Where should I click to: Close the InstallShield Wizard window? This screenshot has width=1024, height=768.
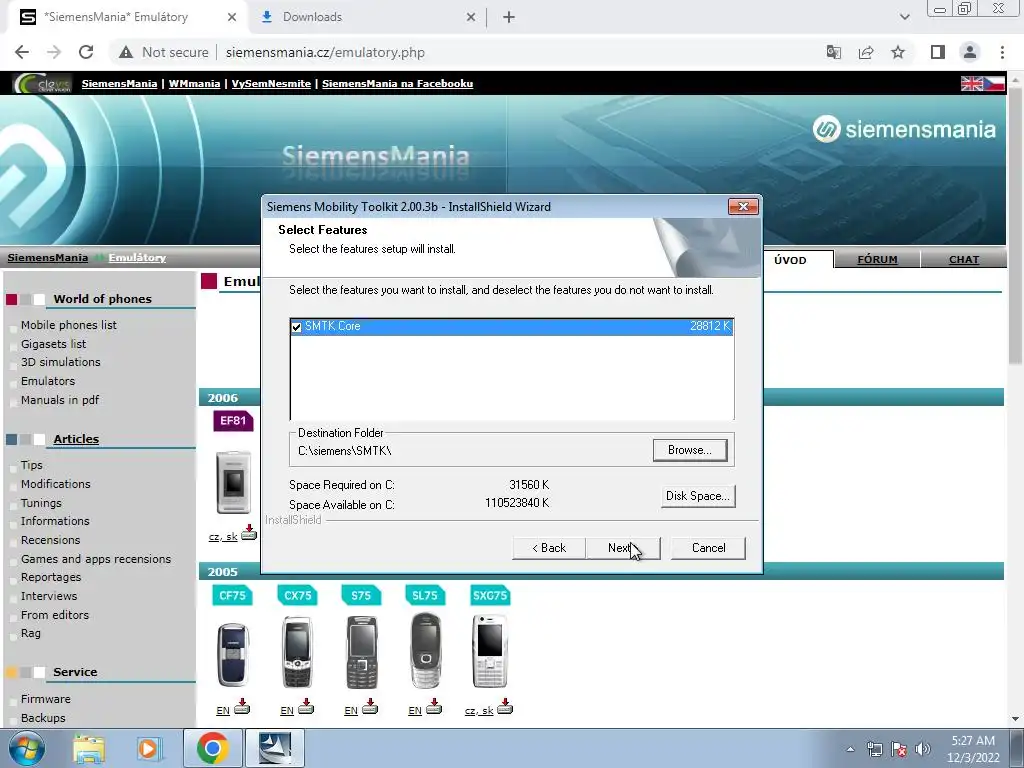(x=743, y=206)
